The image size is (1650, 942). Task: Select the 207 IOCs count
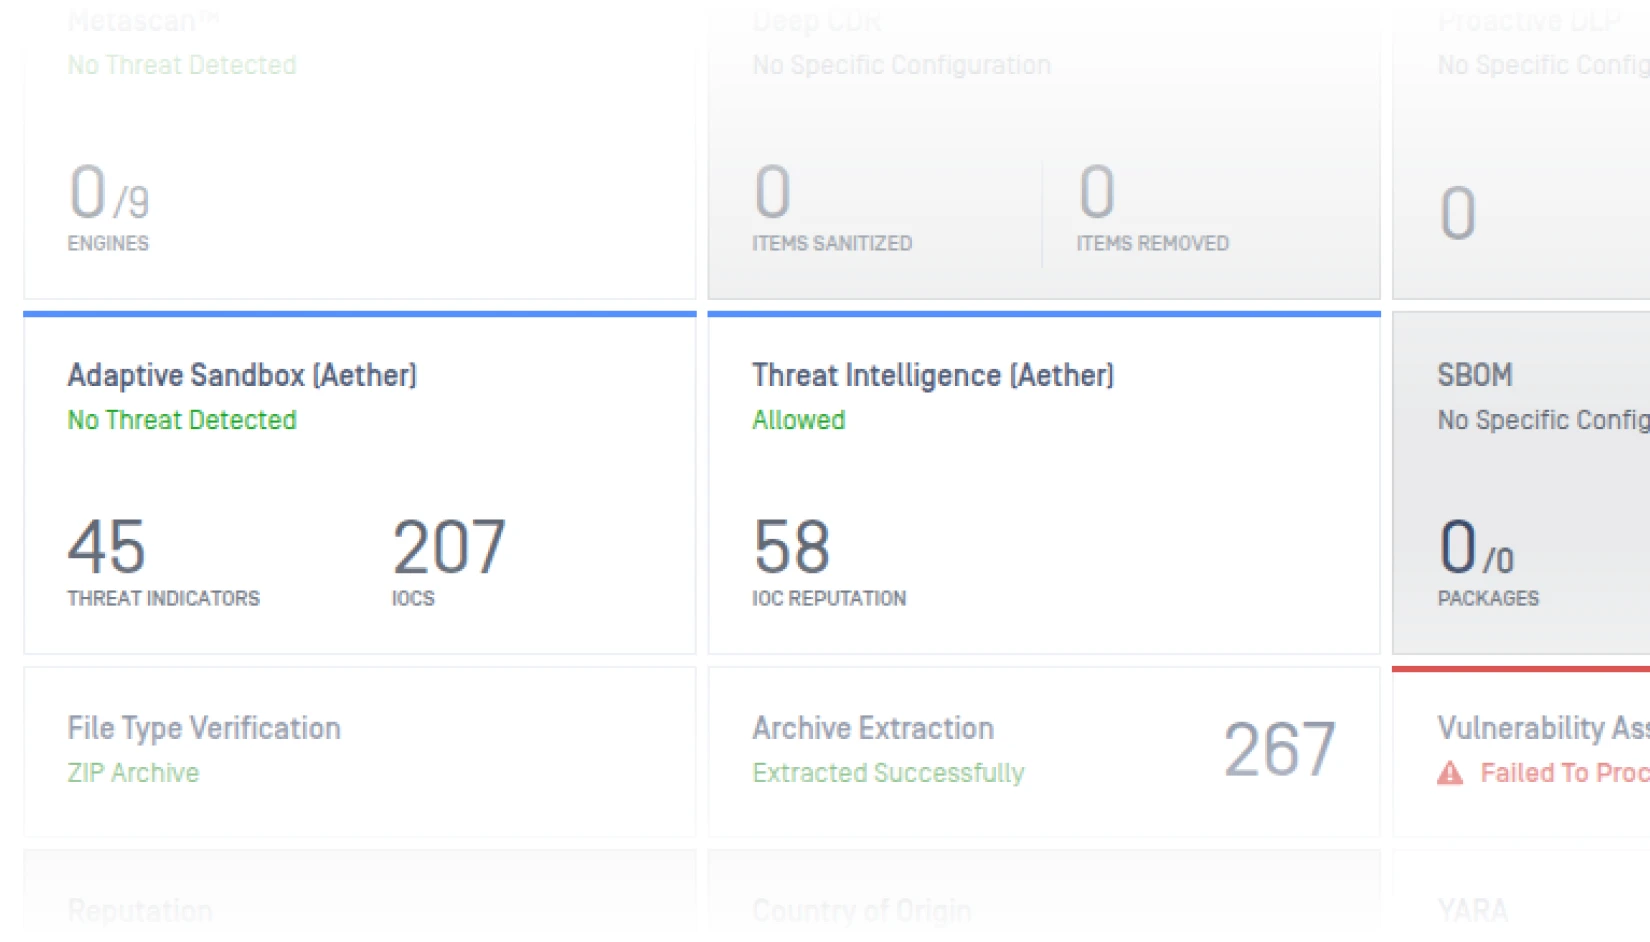point(449,547)
